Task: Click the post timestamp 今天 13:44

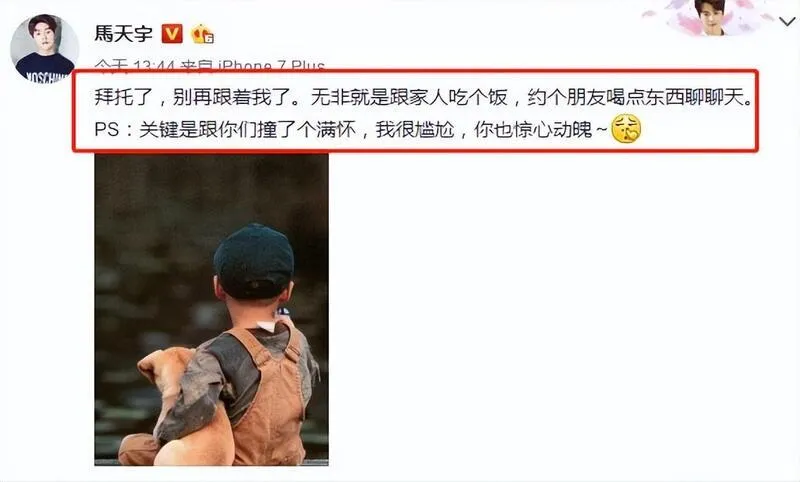Action: (x=135, y=66)
